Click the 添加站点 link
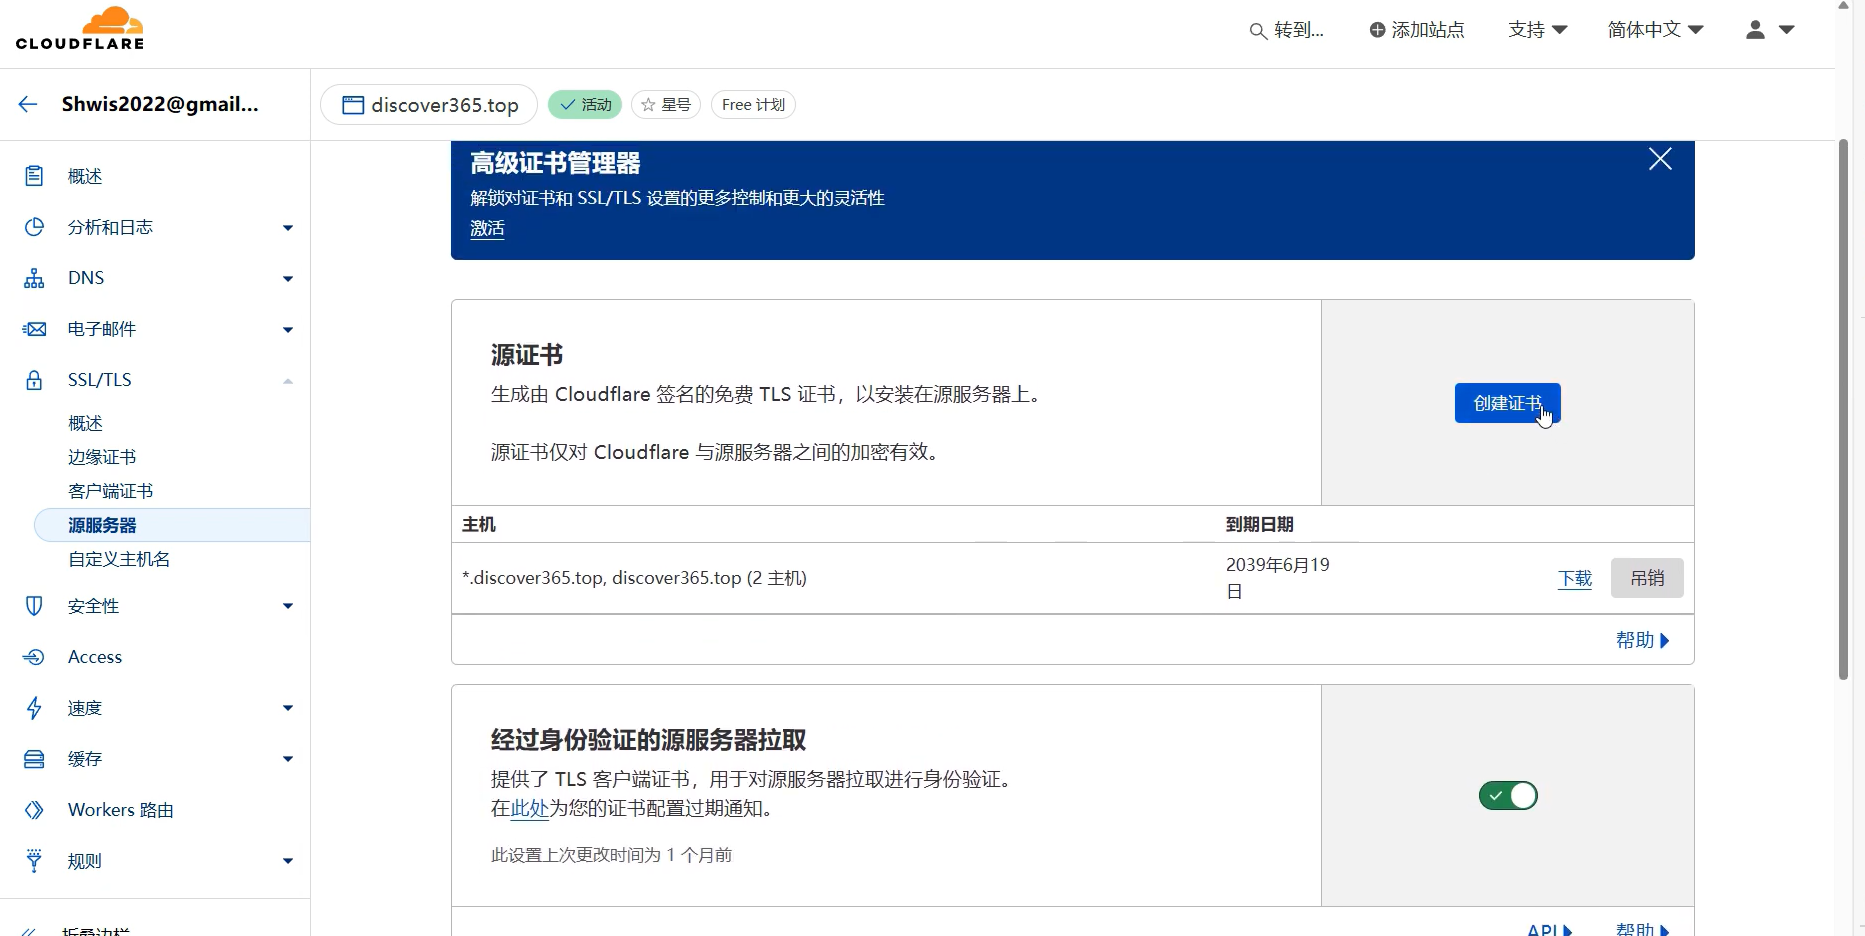The width and height of the screenshot is (1865, 936). [x=1417, y=30]
